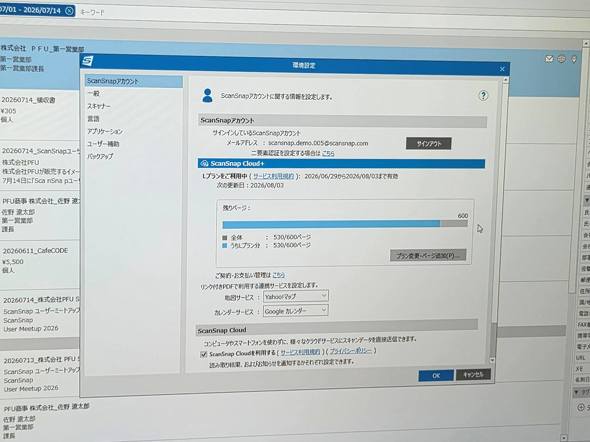590x442 pixels.
Task: Close the 環境設定 dialog
Action: click(502, 69)
